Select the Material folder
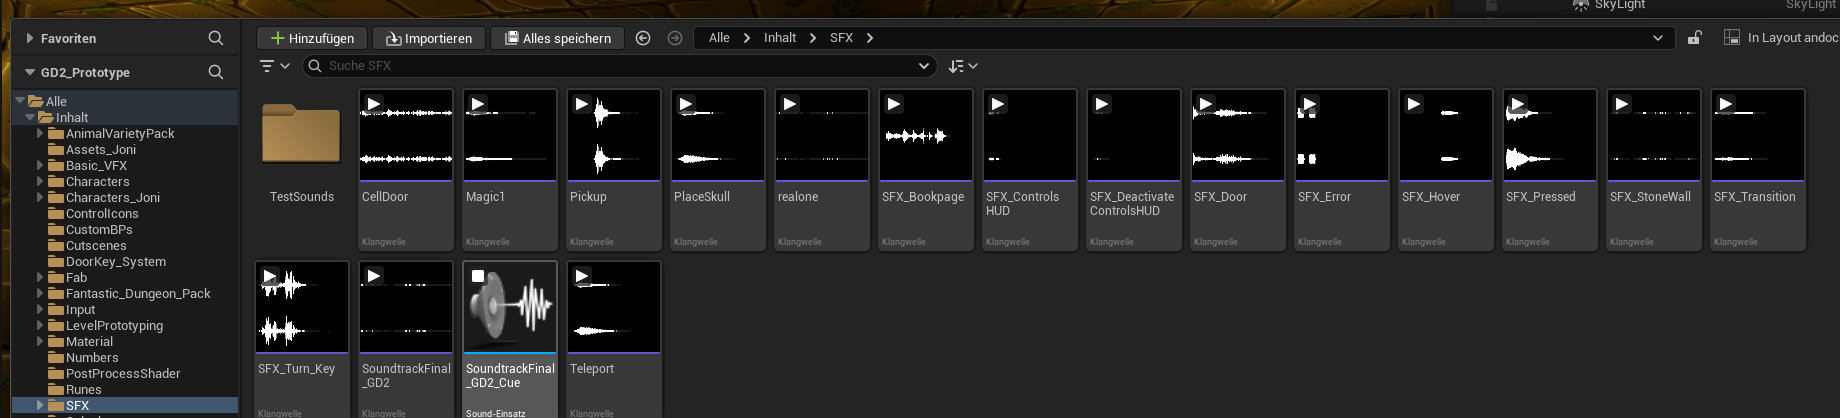This screenshot has width=1840, height=418. tap(89, 341)
